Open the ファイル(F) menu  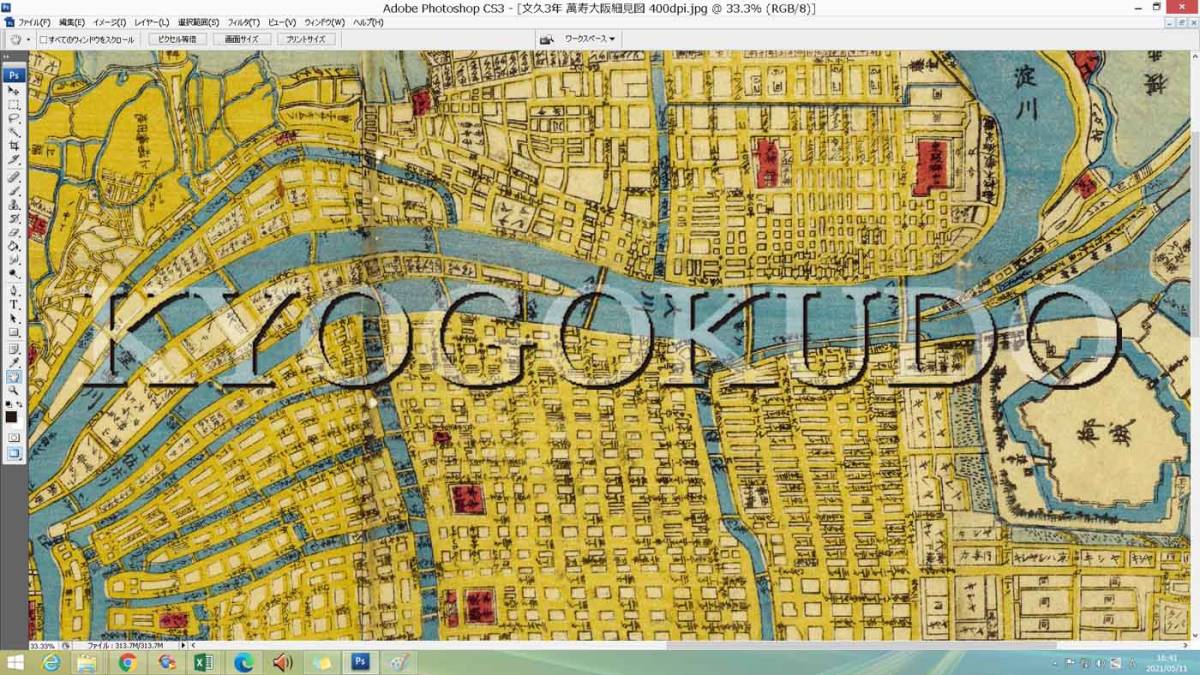(35, 22)
